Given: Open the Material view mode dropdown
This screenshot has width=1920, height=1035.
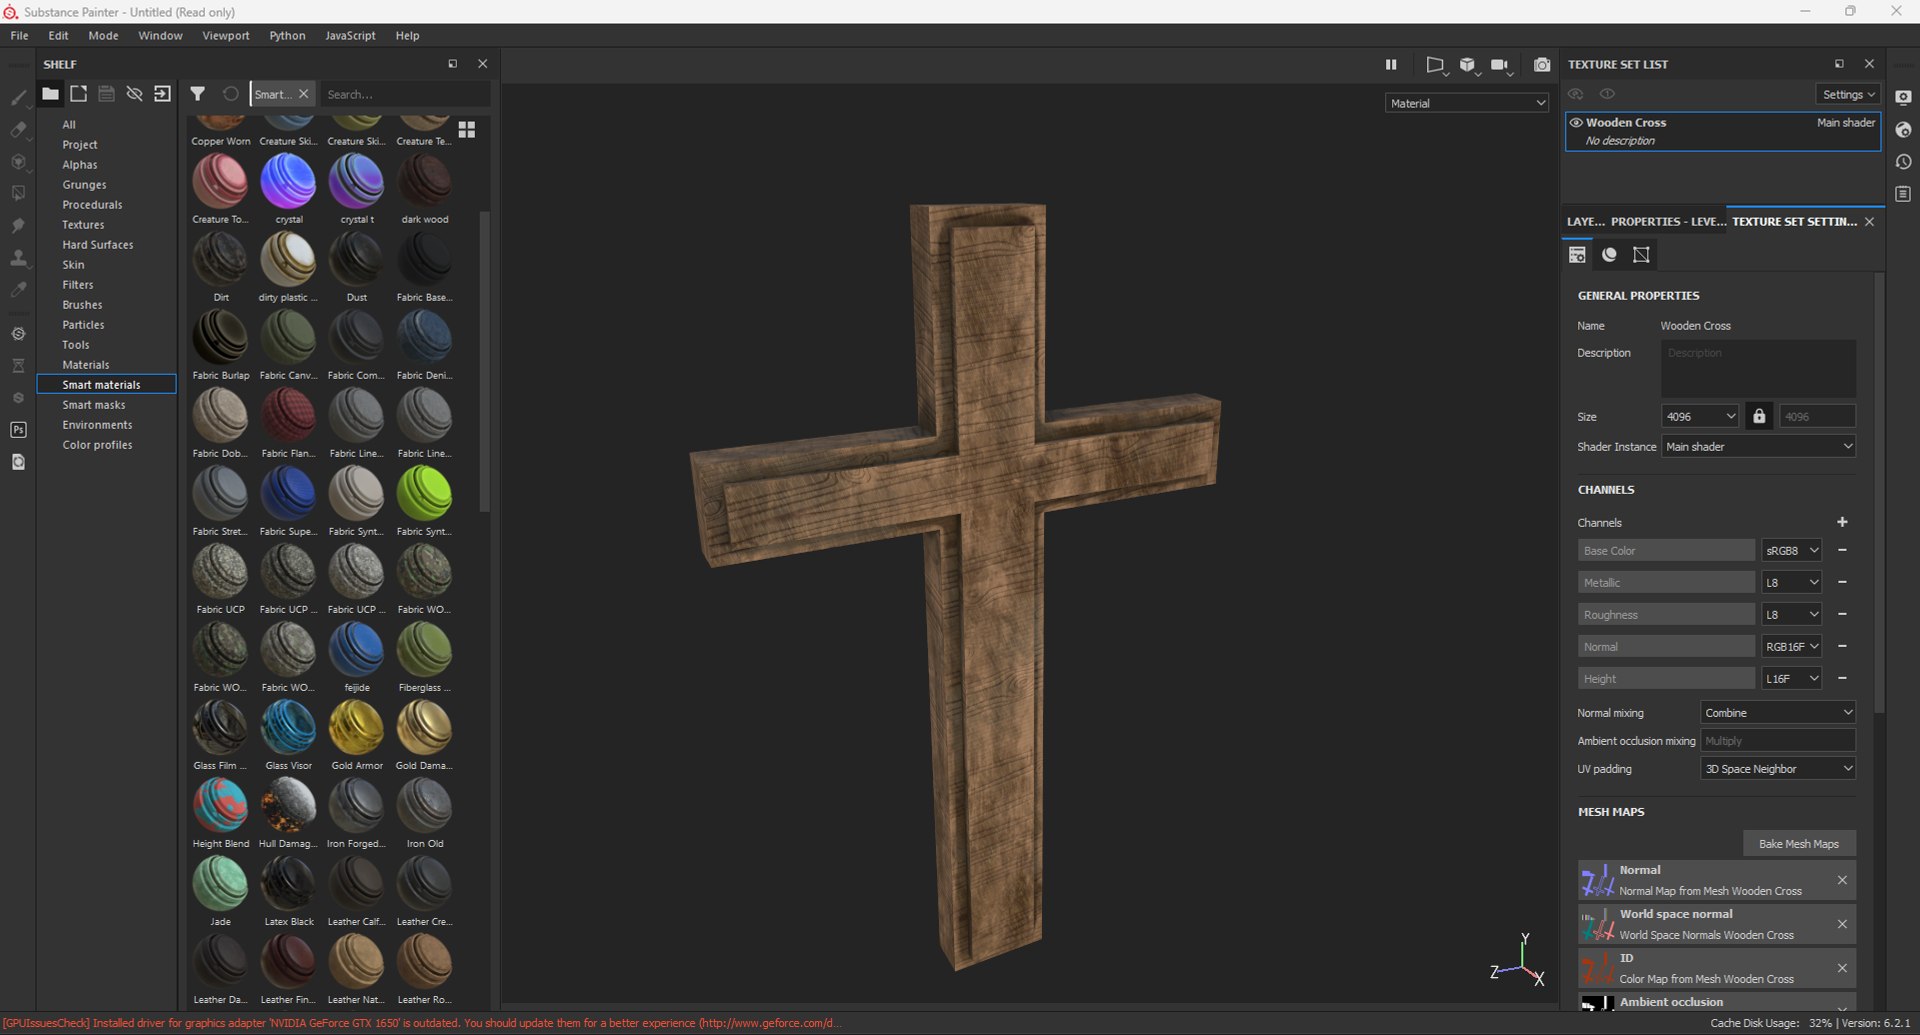Looking at the screenshot, I should point(1466,103).
